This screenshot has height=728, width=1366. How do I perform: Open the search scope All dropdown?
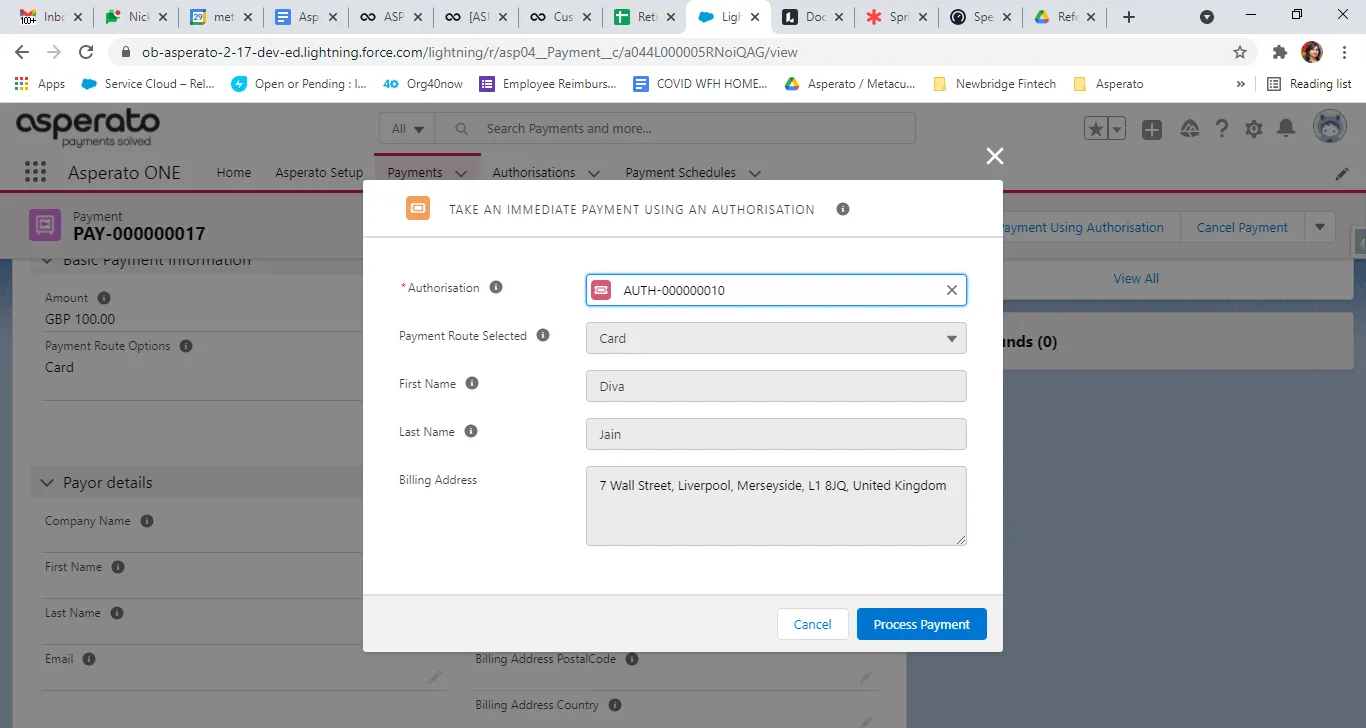pyautogui.click(x=408, y=128)
